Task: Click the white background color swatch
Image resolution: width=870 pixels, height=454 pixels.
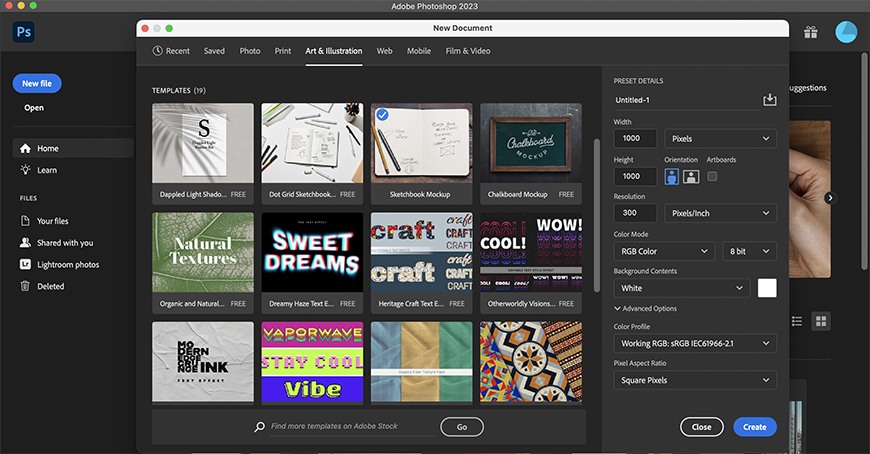Action: point(767,288)
